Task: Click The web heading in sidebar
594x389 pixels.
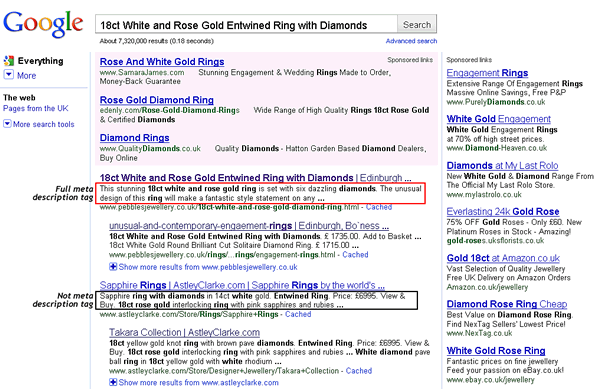Action: pos(19,98)
